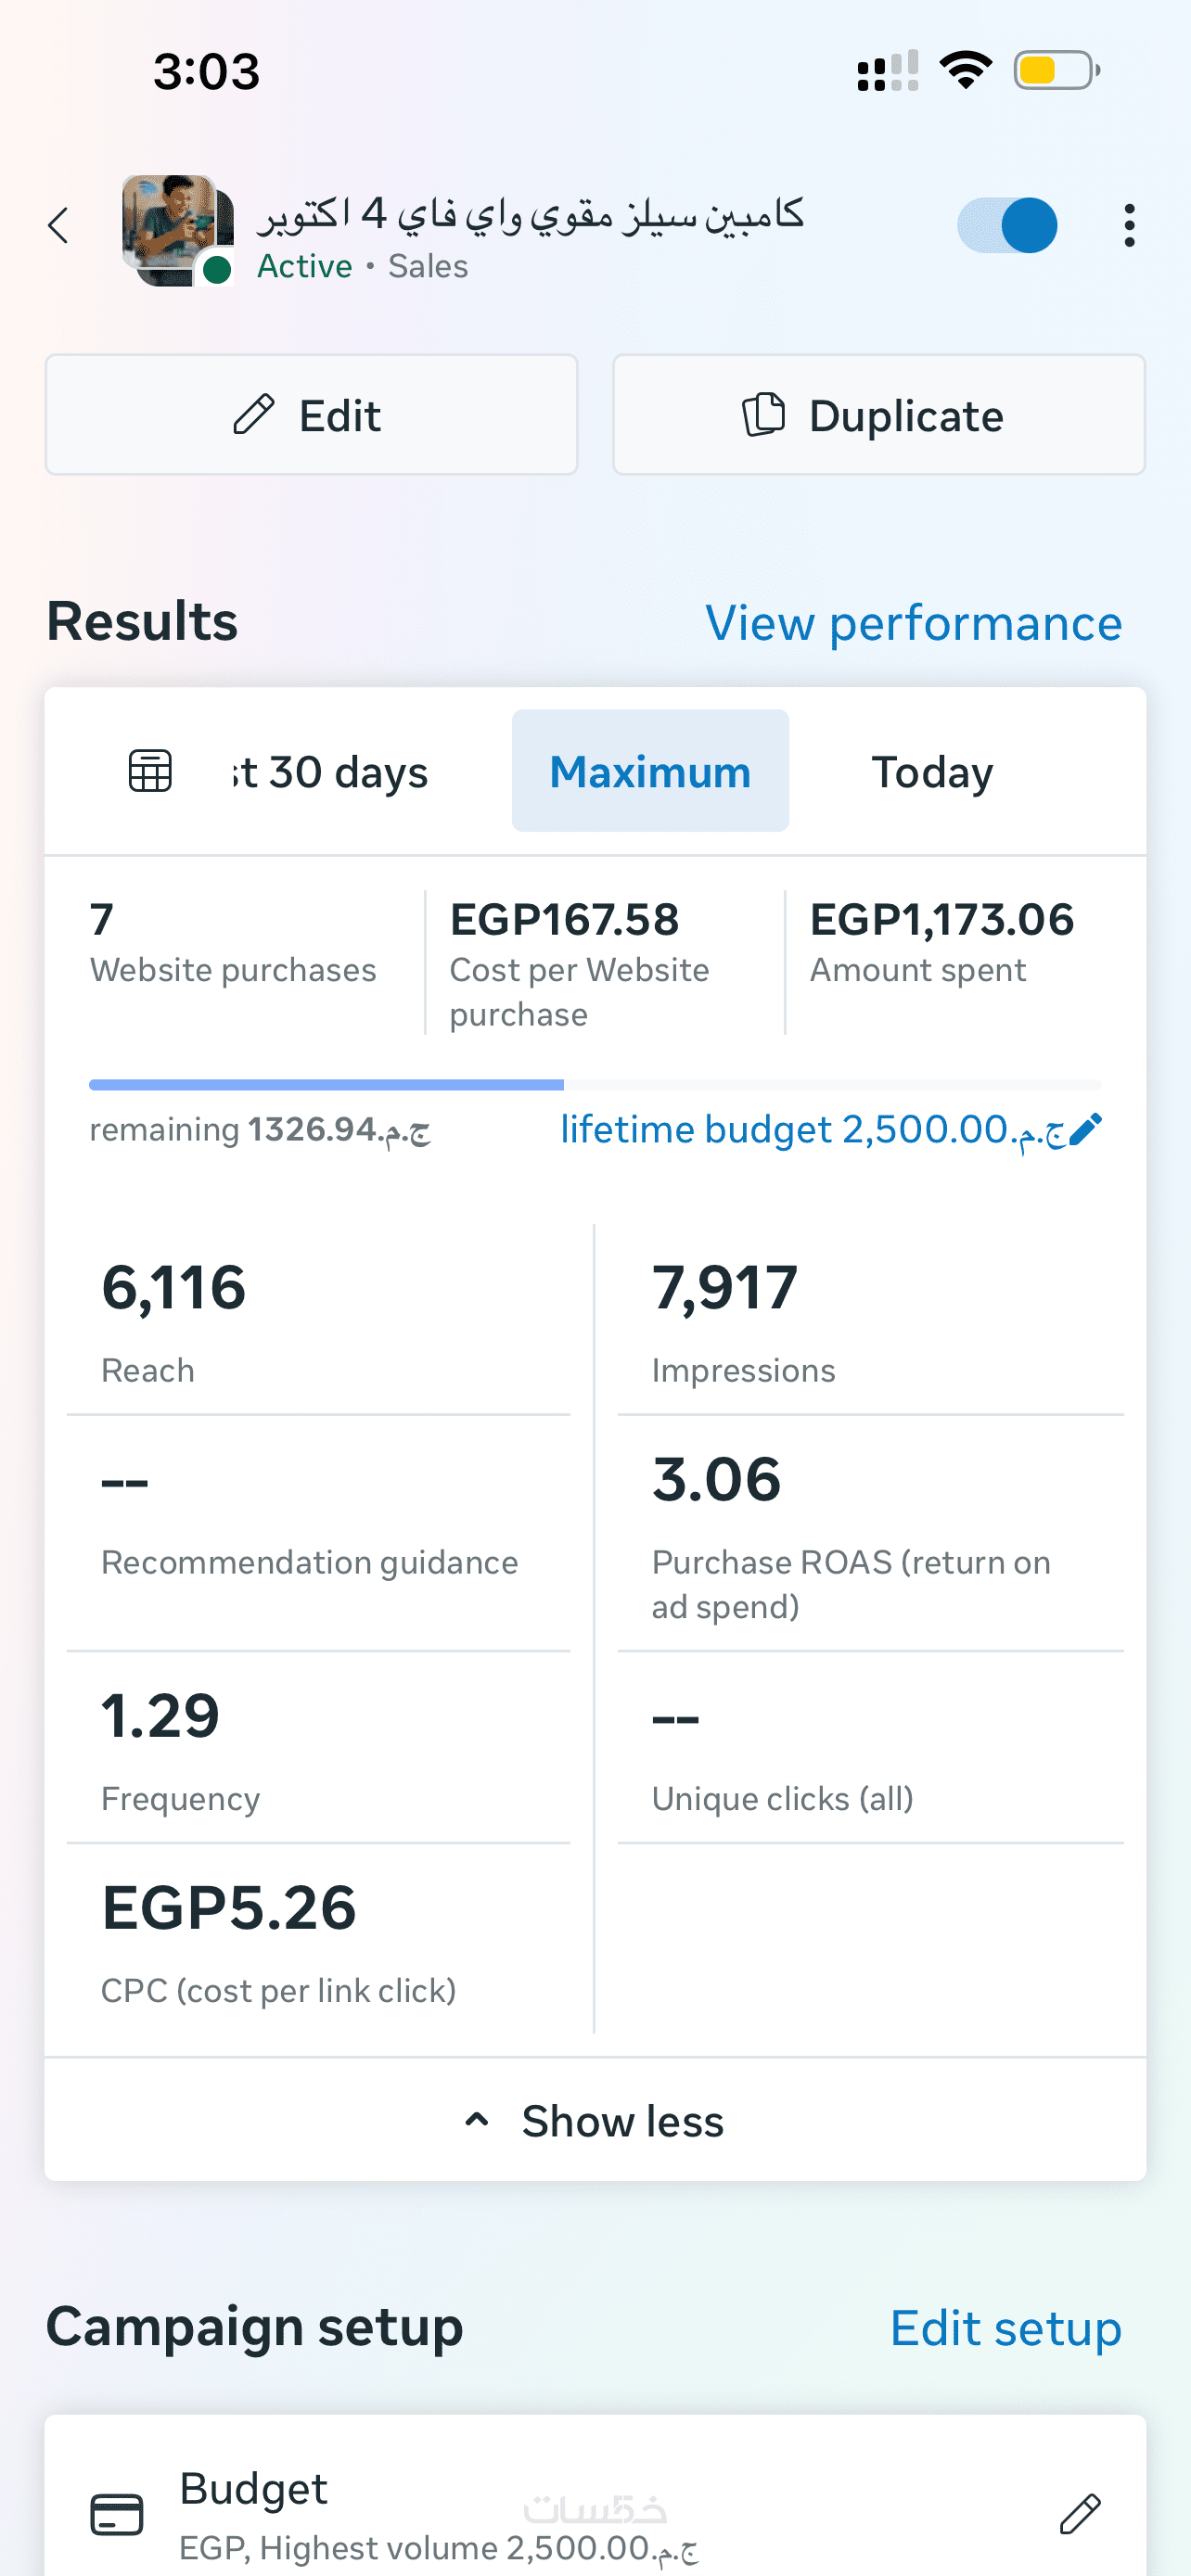The width and height of the screenshot is (1191, 2576).
Task: Tap the pencil icon in the Budget row
Action: click(x=1080, y=2513)
